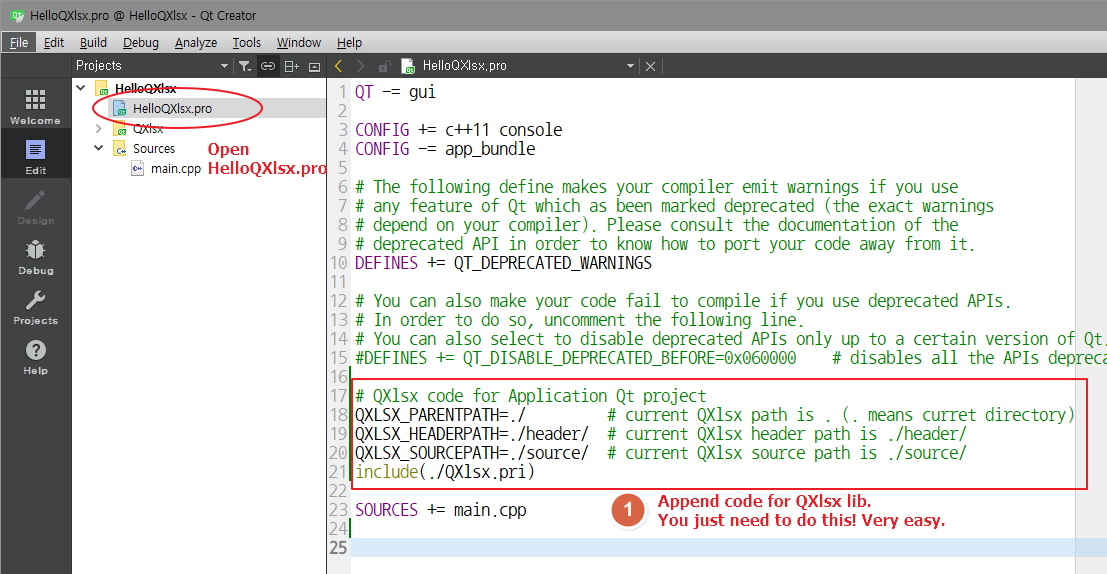Collapse the HelloQXlsx project root

(x=80, y=89)
